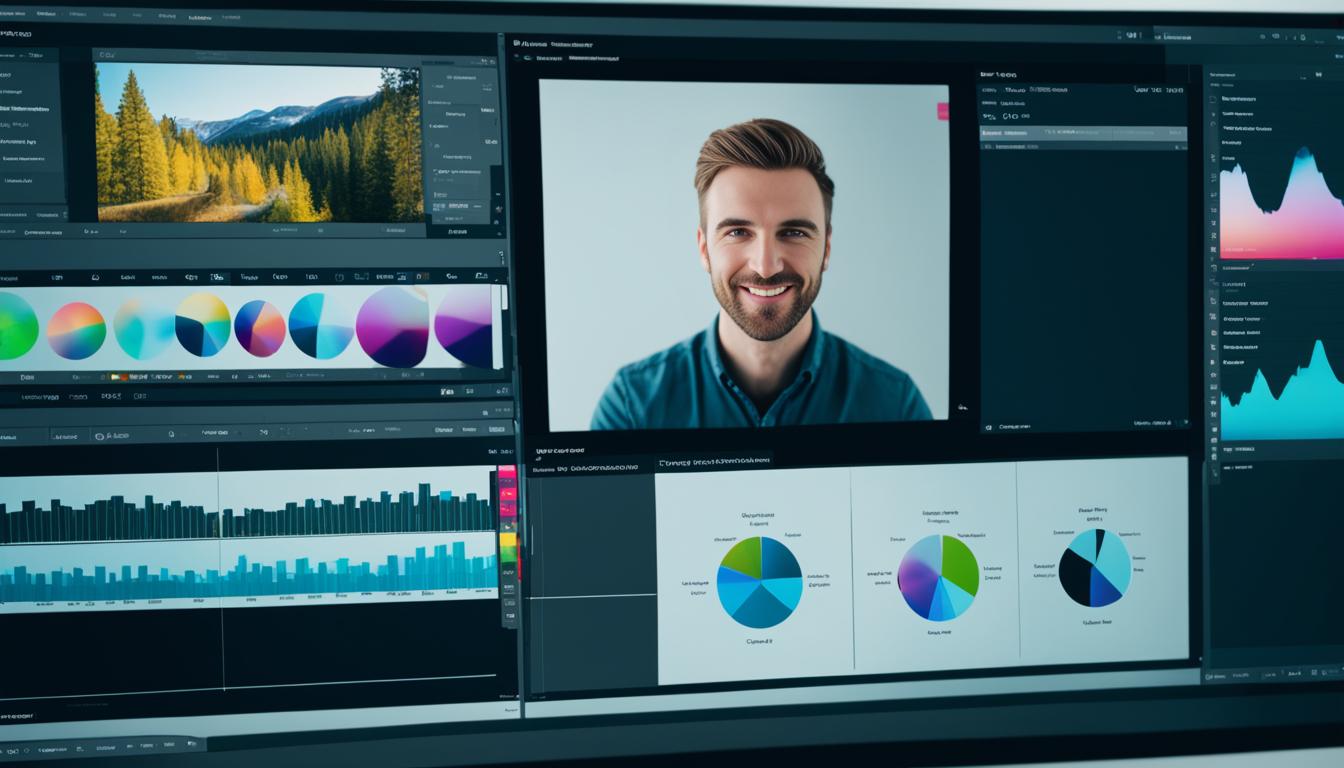The image size is (1344, 768).
Task: Select the green and blue pie chart
Action: (760, 582)
